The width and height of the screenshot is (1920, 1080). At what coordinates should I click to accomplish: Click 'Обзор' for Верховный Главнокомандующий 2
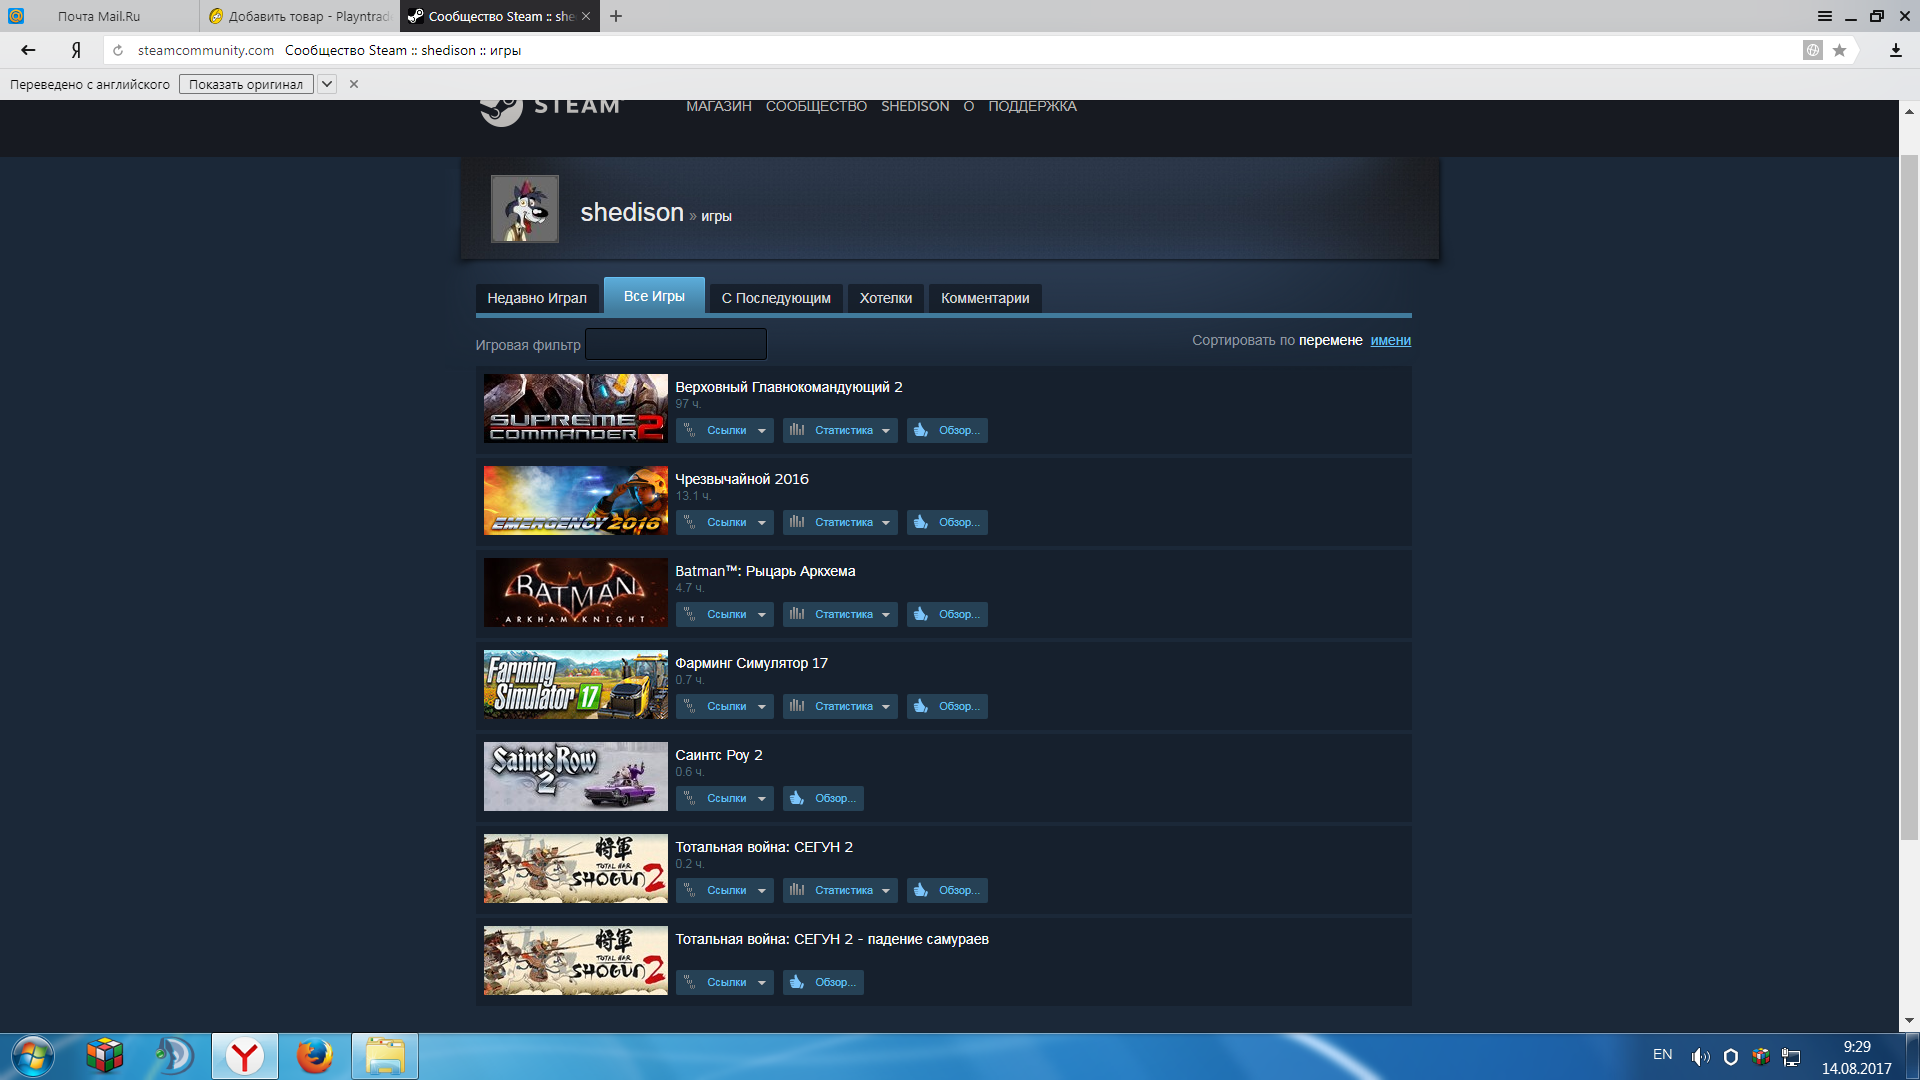click(947, 430)
